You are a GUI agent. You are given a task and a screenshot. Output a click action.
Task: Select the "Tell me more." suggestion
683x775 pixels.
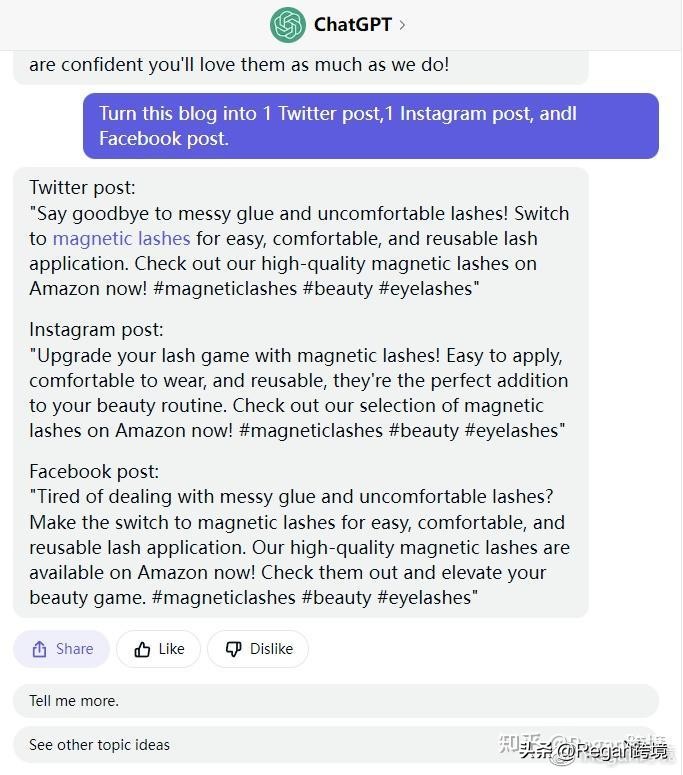(74, 701)
